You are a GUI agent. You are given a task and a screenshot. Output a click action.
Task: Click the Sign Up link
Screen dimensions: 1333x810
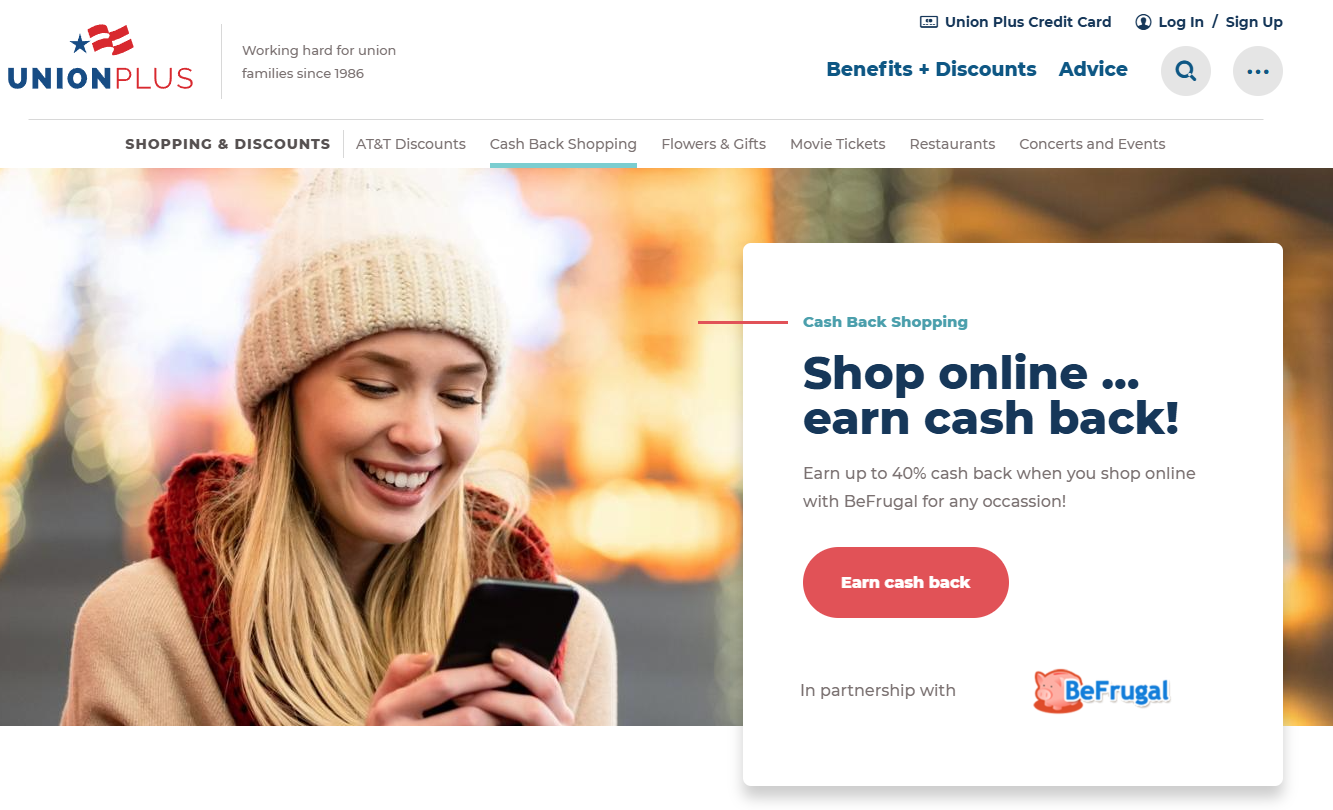1254,22
